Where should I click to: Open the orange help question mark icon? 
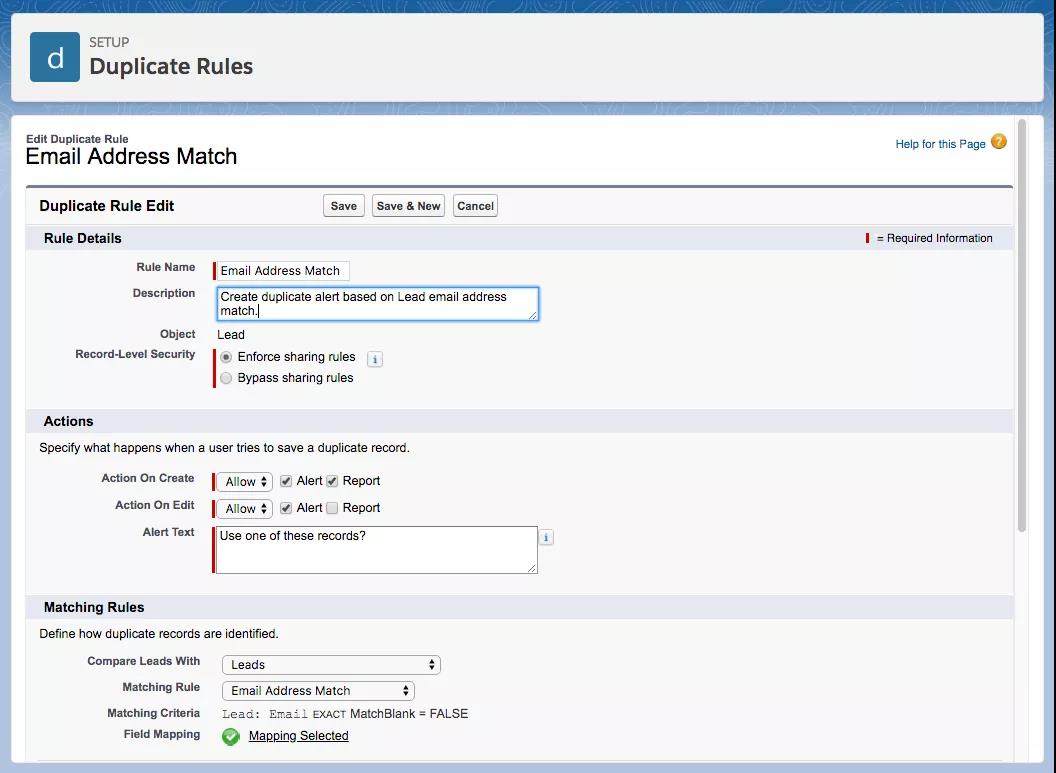click(x=998, y=142)
